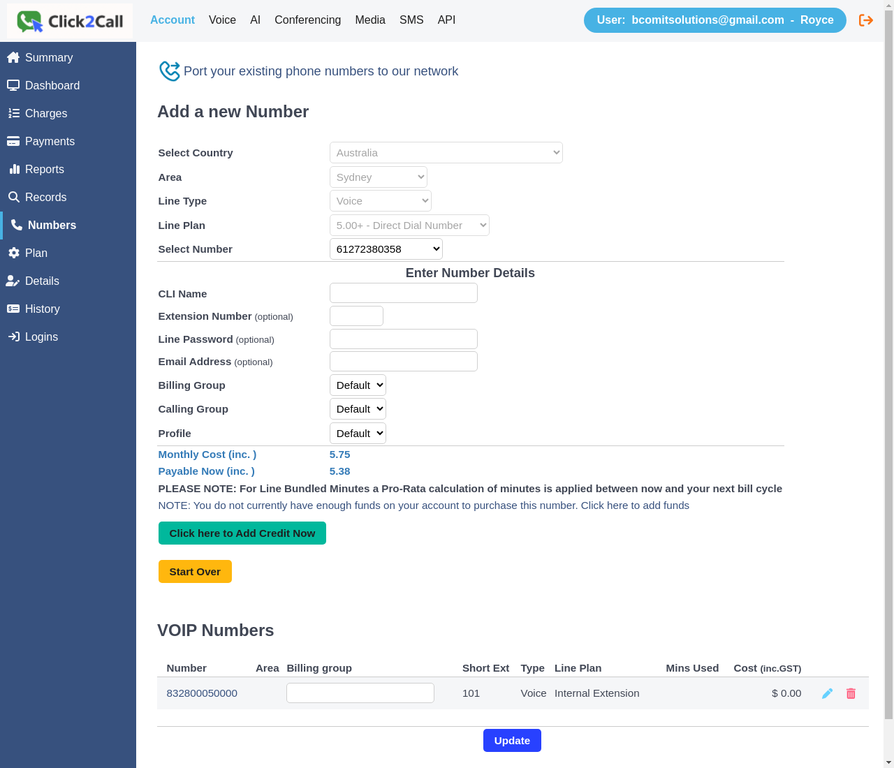This screenshot has height=768, width=894.
Task: Switch to the Conferencing tab
Action: point(307,19)
